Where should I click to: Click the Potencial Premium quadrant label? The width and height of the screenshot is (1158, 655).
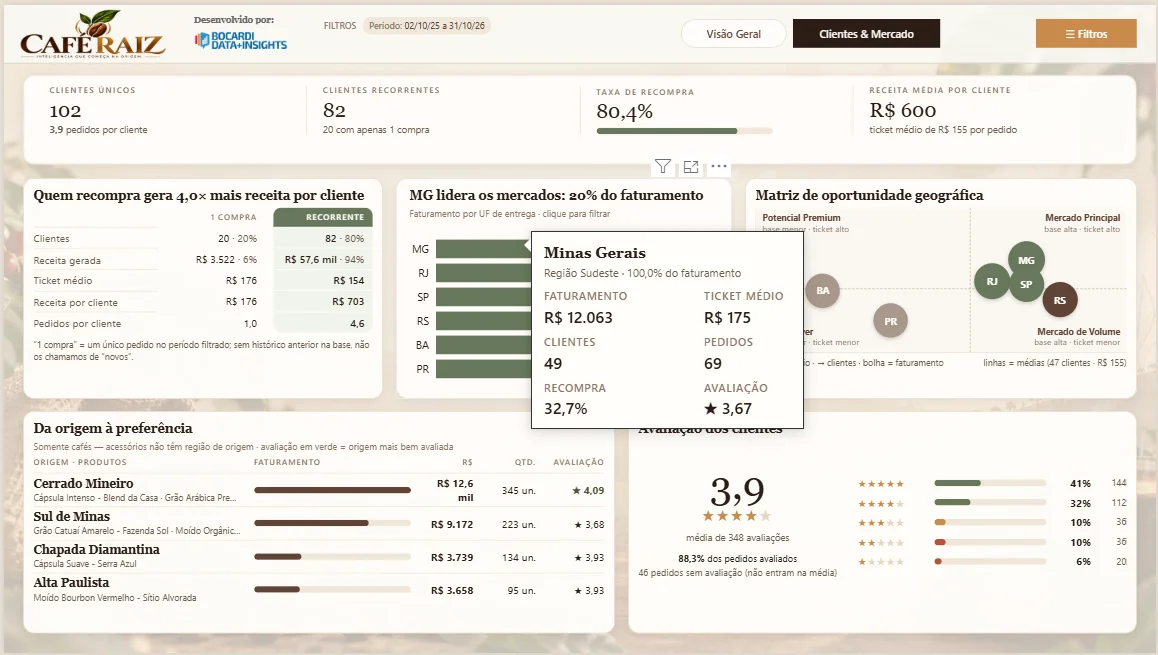pos(801,218)
